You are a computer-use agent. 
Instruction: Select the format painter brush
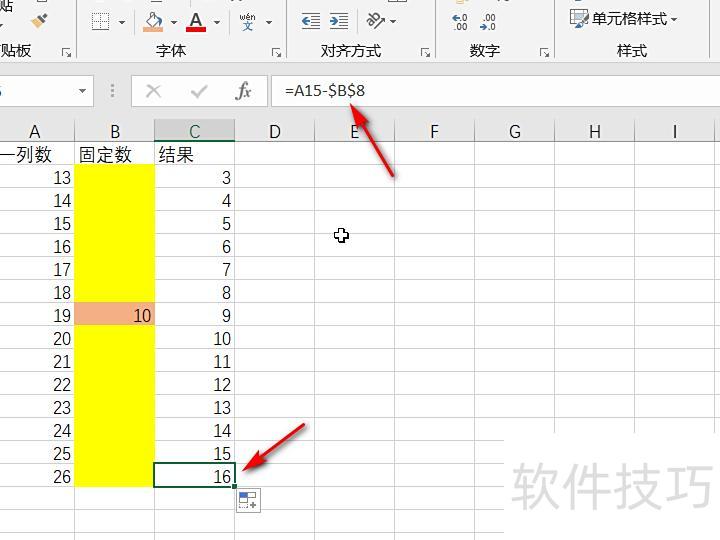[x=39, y=21]
